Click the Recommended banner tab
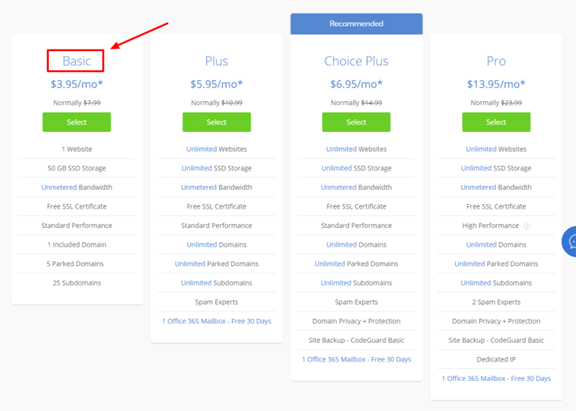This screenshot has width=576, height=411. (356, 24)
